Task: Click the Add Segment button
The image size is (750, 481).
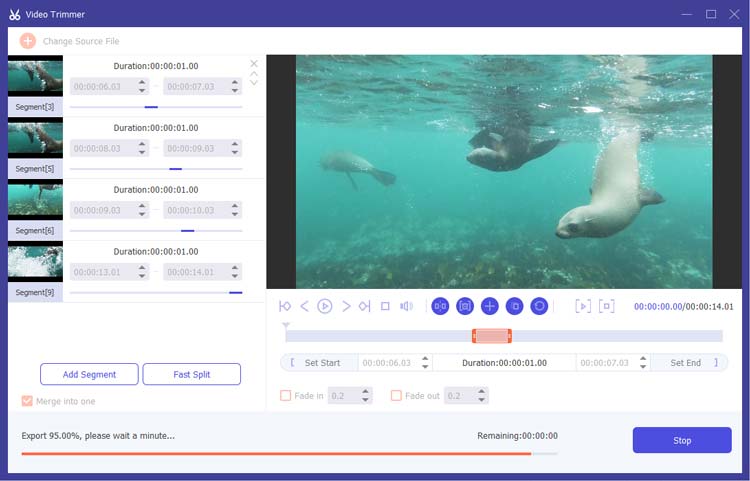Action: (89, 374)
